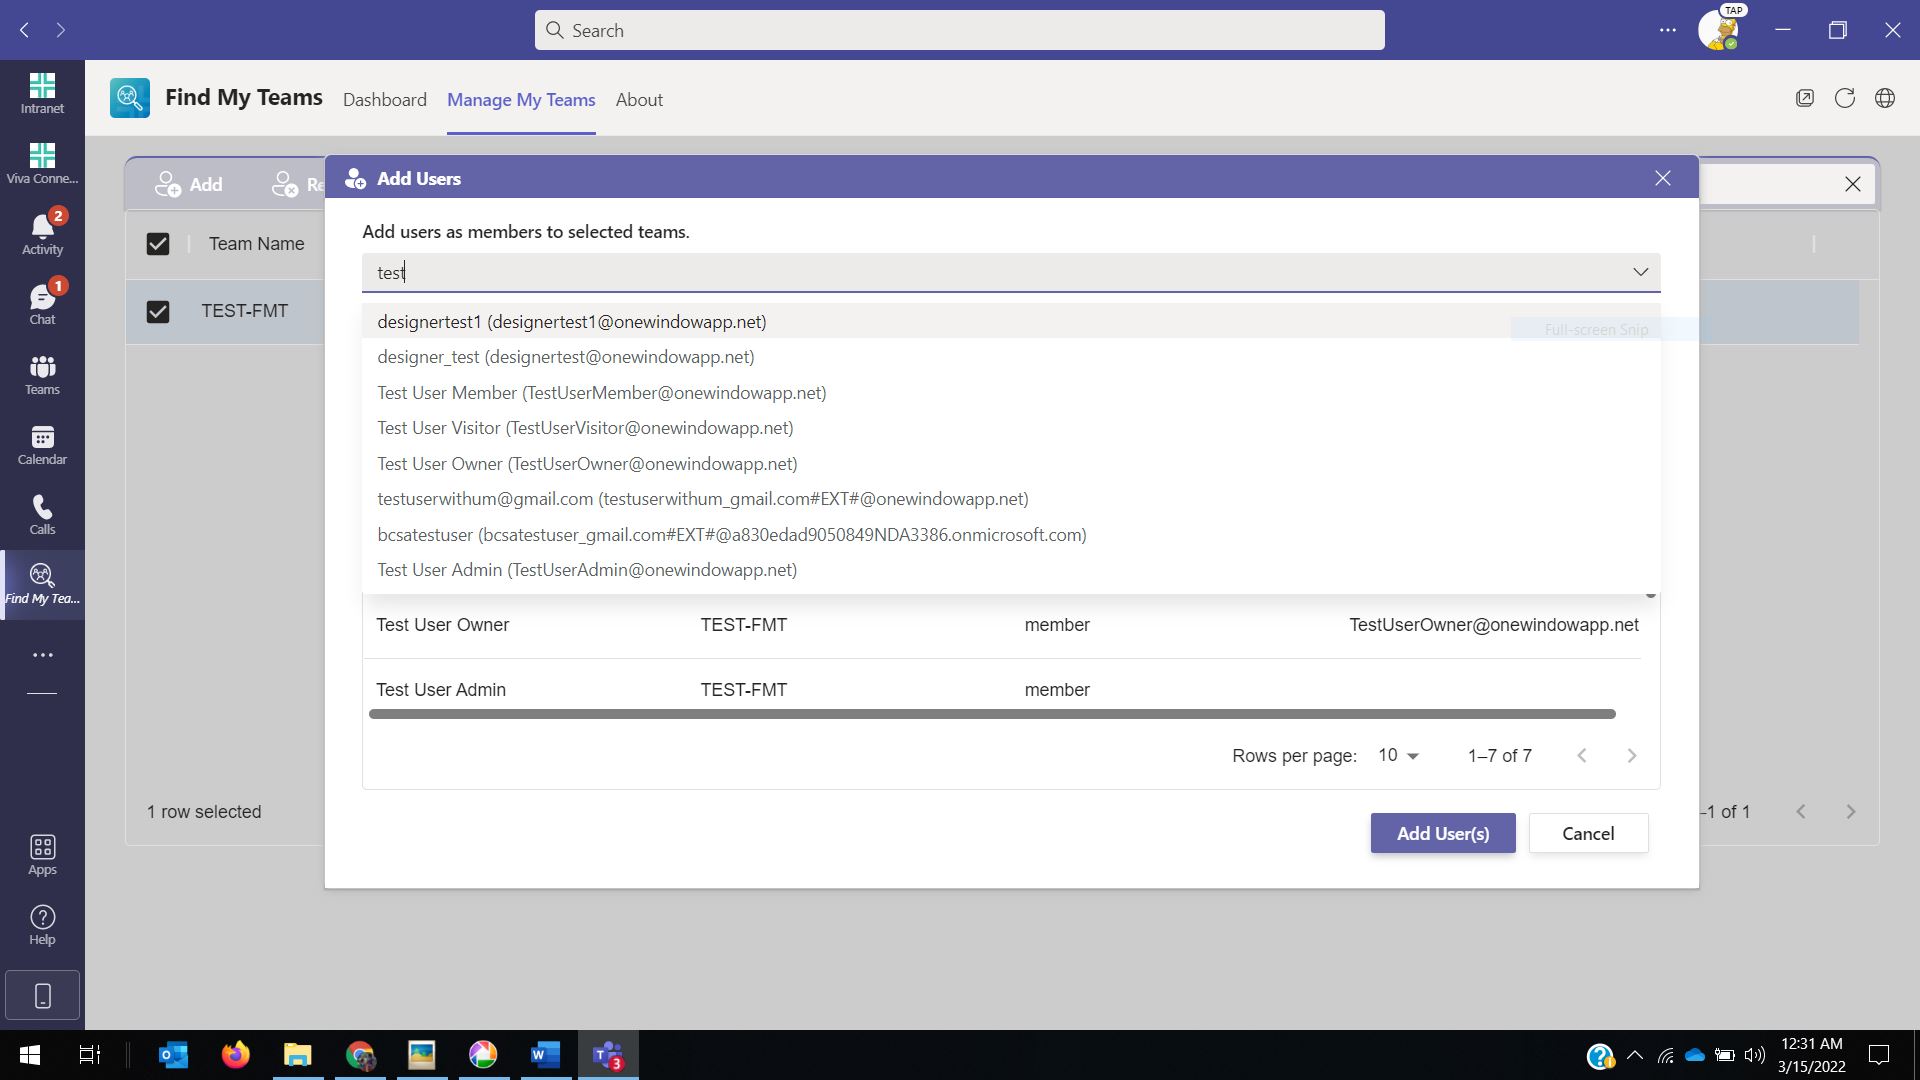Screen dimensions: 1920x1080
Task: Open rows per page dropdown
Action: coord(1399,756)
